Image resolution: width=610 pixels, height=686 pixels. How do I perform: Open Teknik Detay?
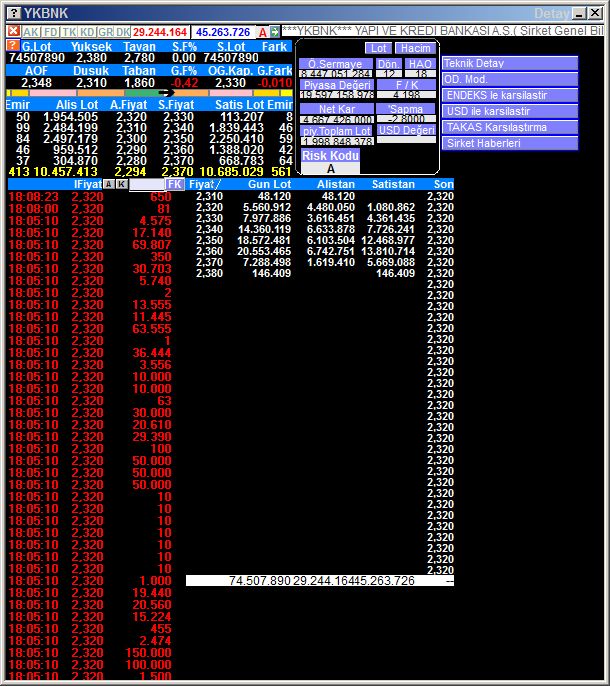510,63
